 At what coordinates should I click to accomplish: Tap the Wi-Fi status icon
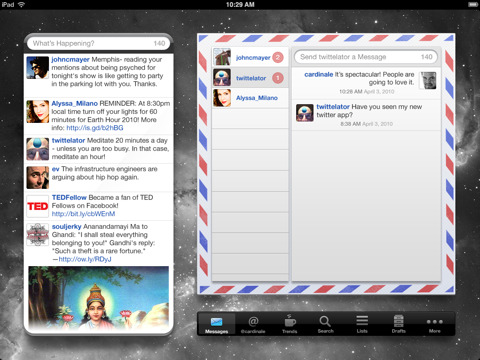coord(21,4)
